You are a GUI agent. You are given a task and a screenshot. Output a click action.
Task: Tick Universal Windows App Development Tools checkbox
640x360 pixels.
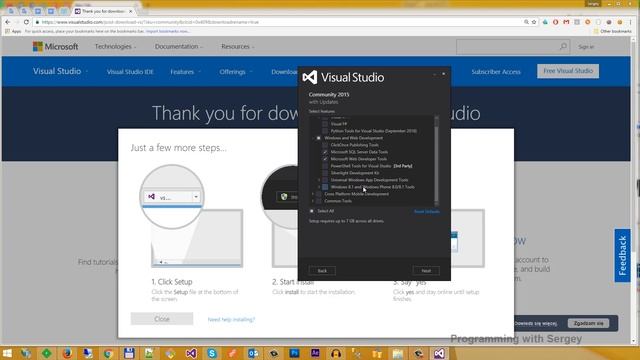click(325, 180)
